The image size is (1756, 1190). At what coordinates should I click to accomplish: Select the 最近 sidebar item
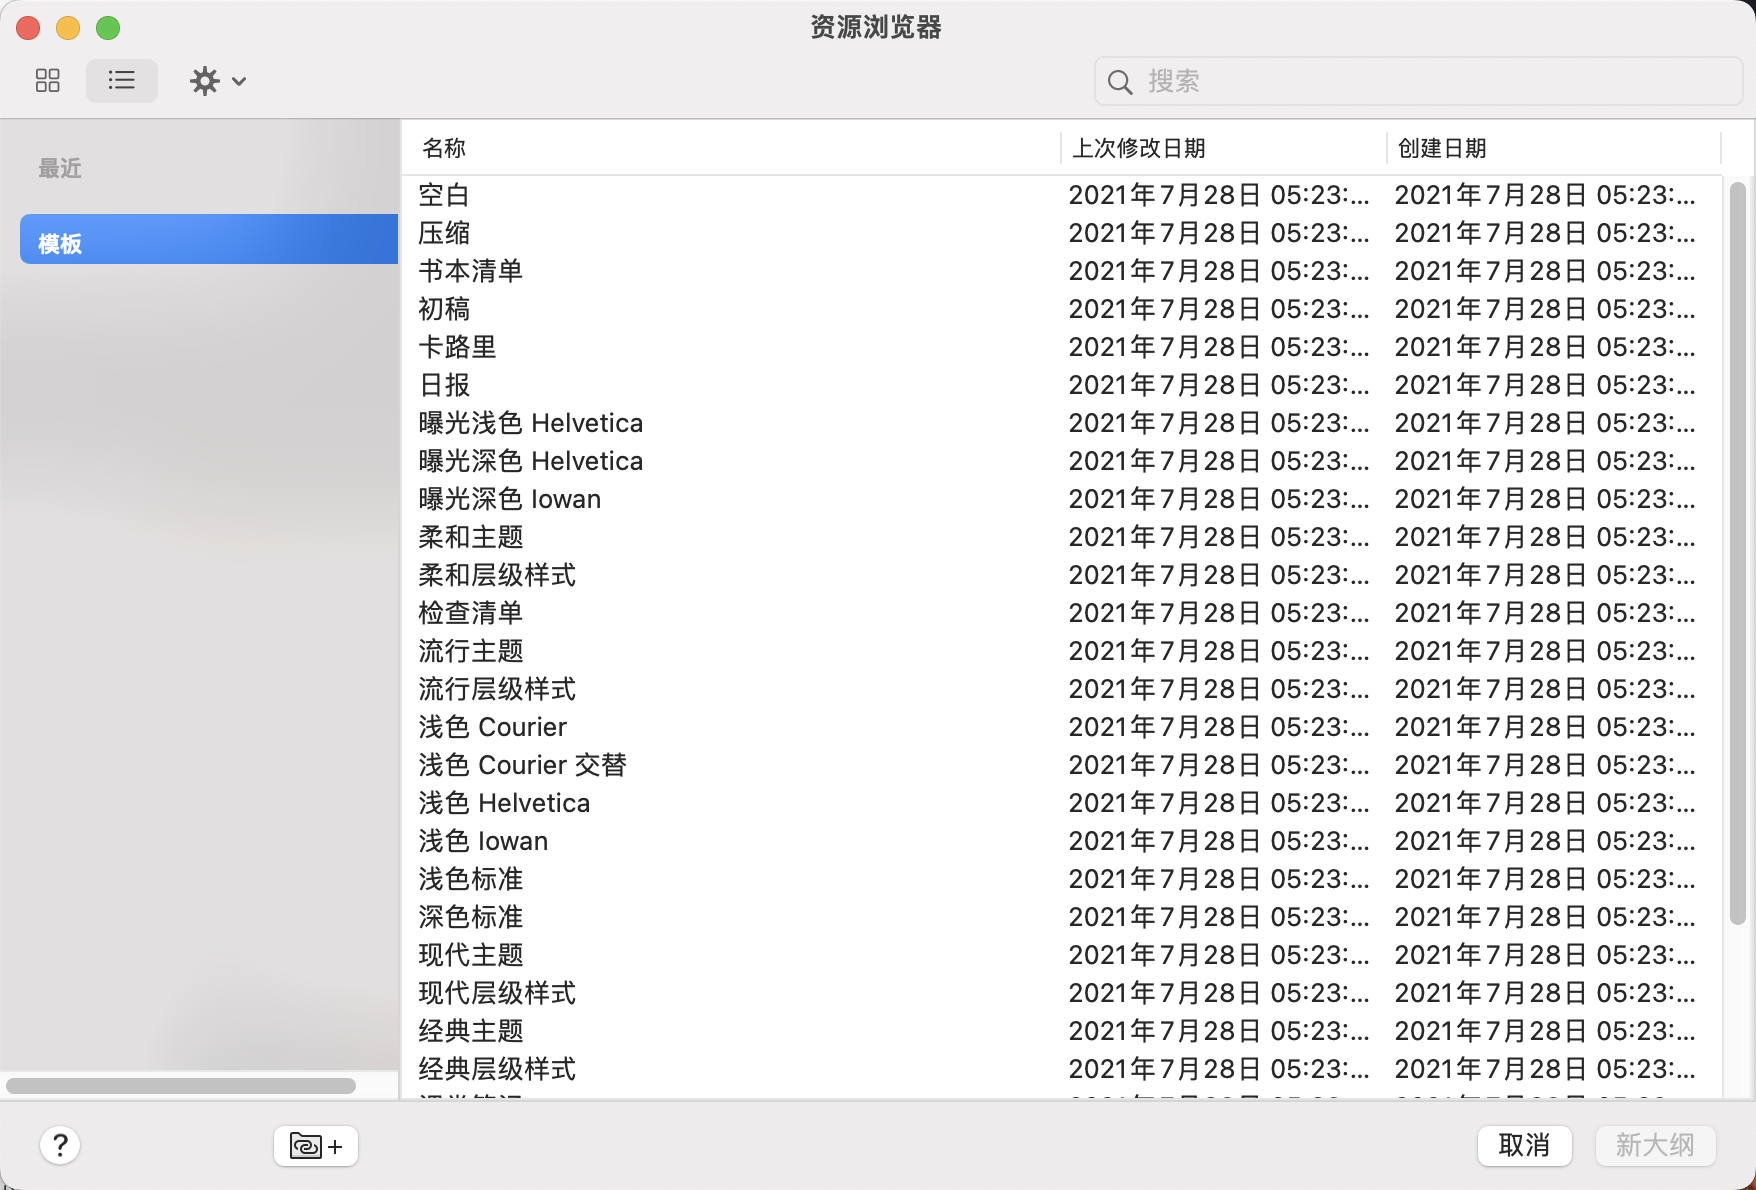click(x=60, y=168)
